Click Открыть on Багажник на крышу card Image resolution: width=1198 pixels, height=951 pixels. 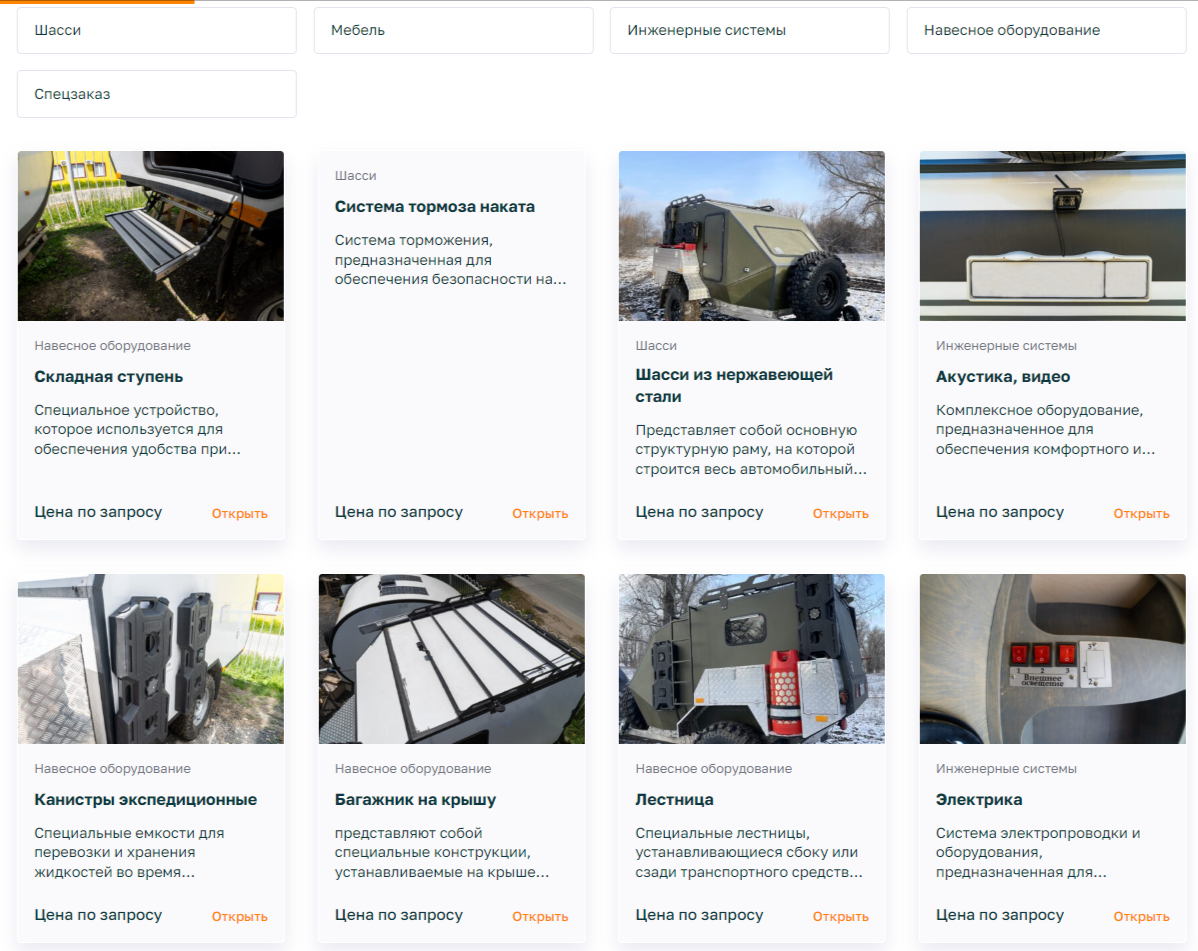[540, 917]
